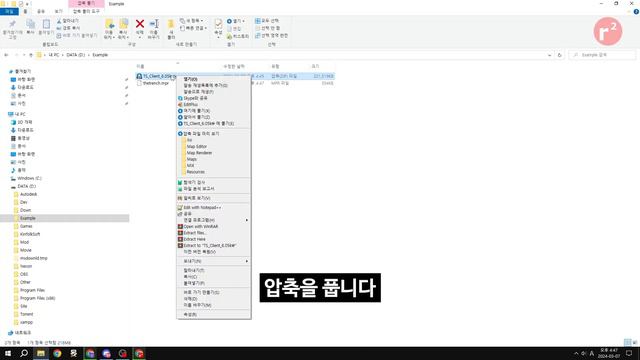The height and width of the screenshot is (360, 640).
Task: Open the Autodesk folder in tree
Action: tap(29, 194)
